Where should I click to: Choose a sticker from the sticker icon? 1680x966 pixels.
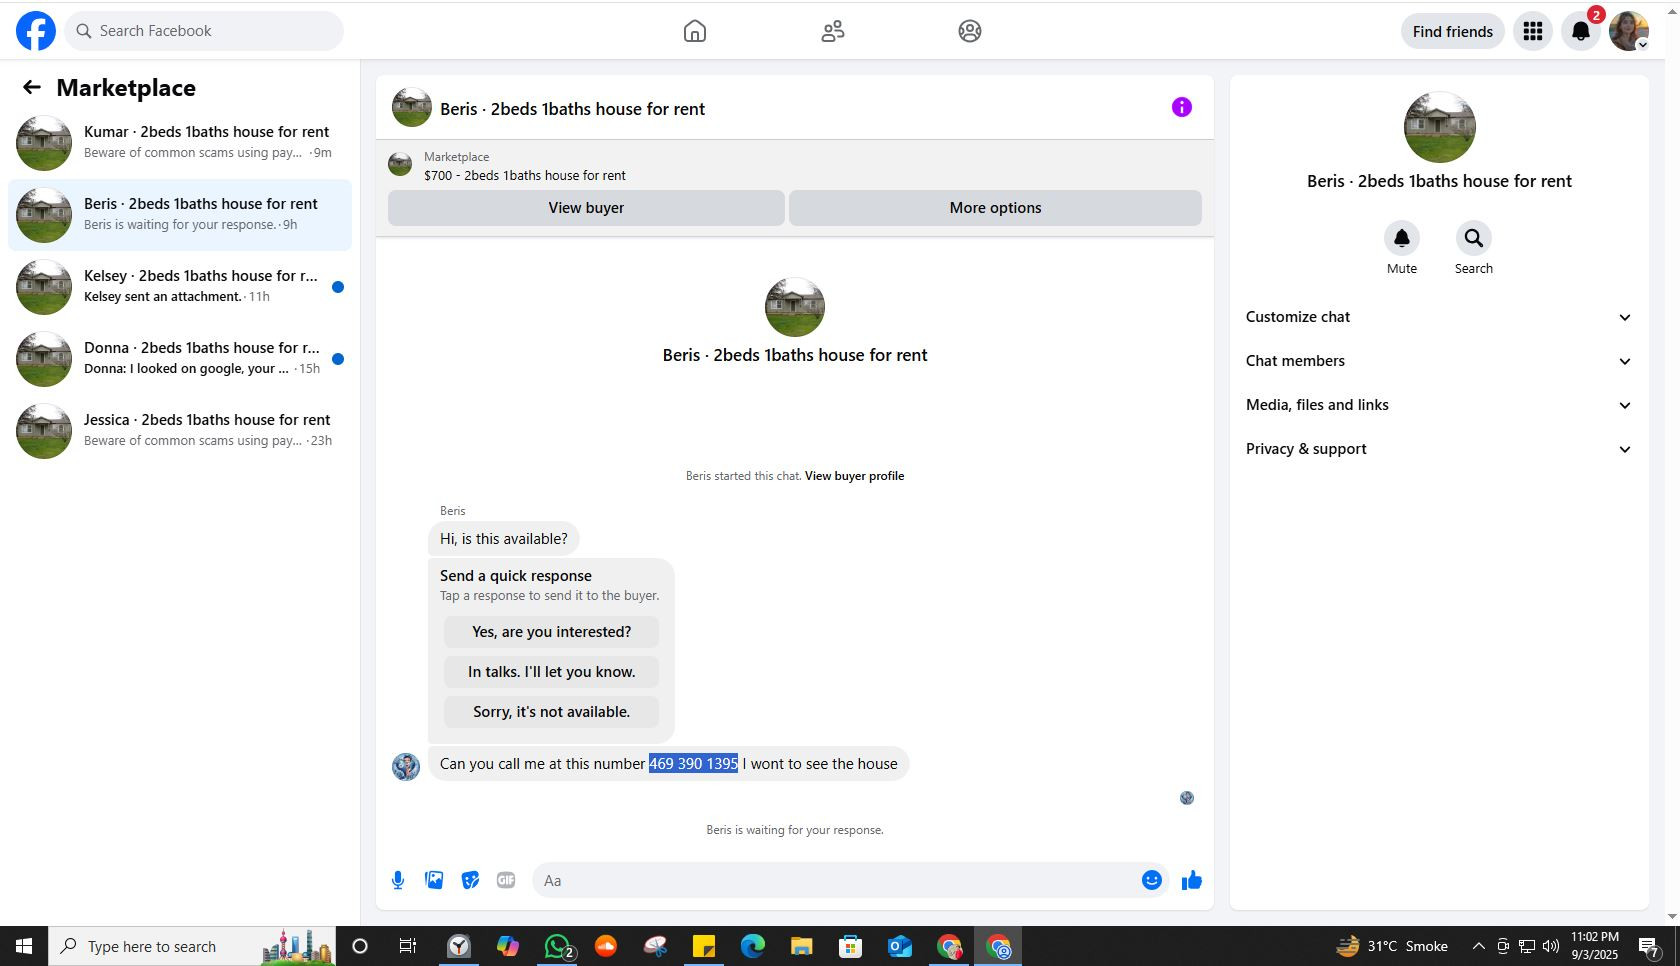470,880
